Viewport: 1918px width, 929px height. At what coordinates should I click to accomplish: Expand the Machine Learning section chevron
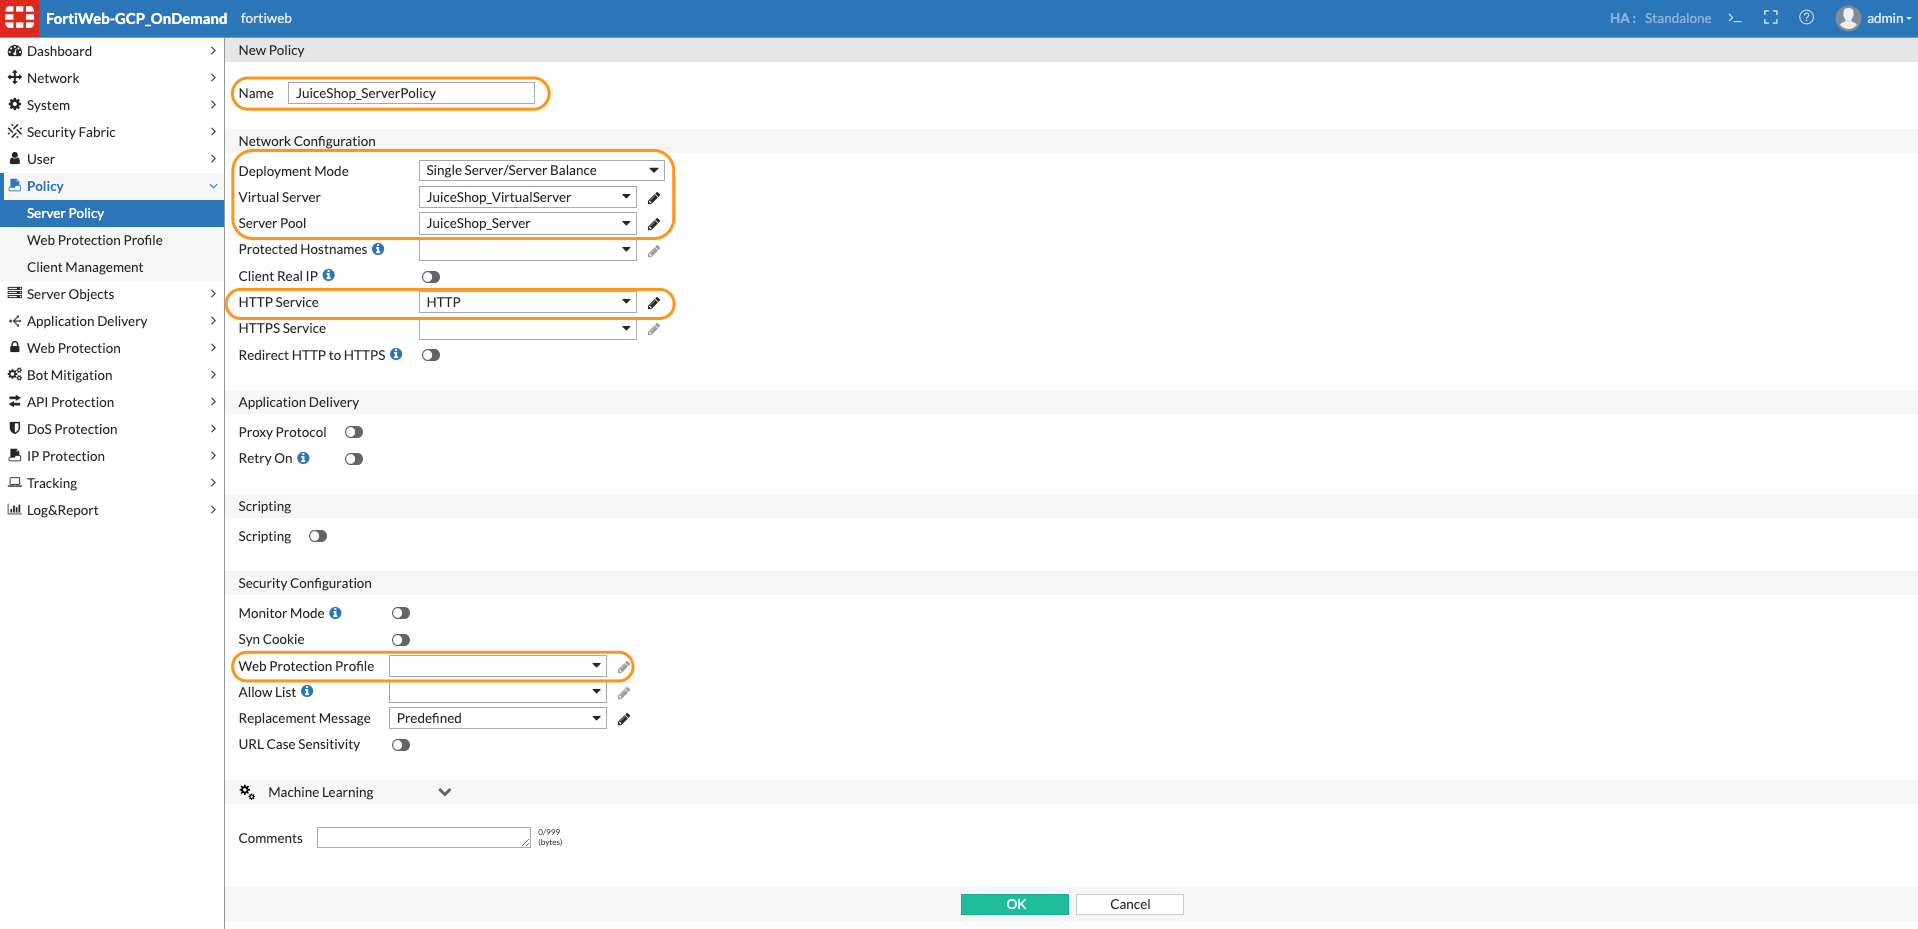tap(445, 792)
